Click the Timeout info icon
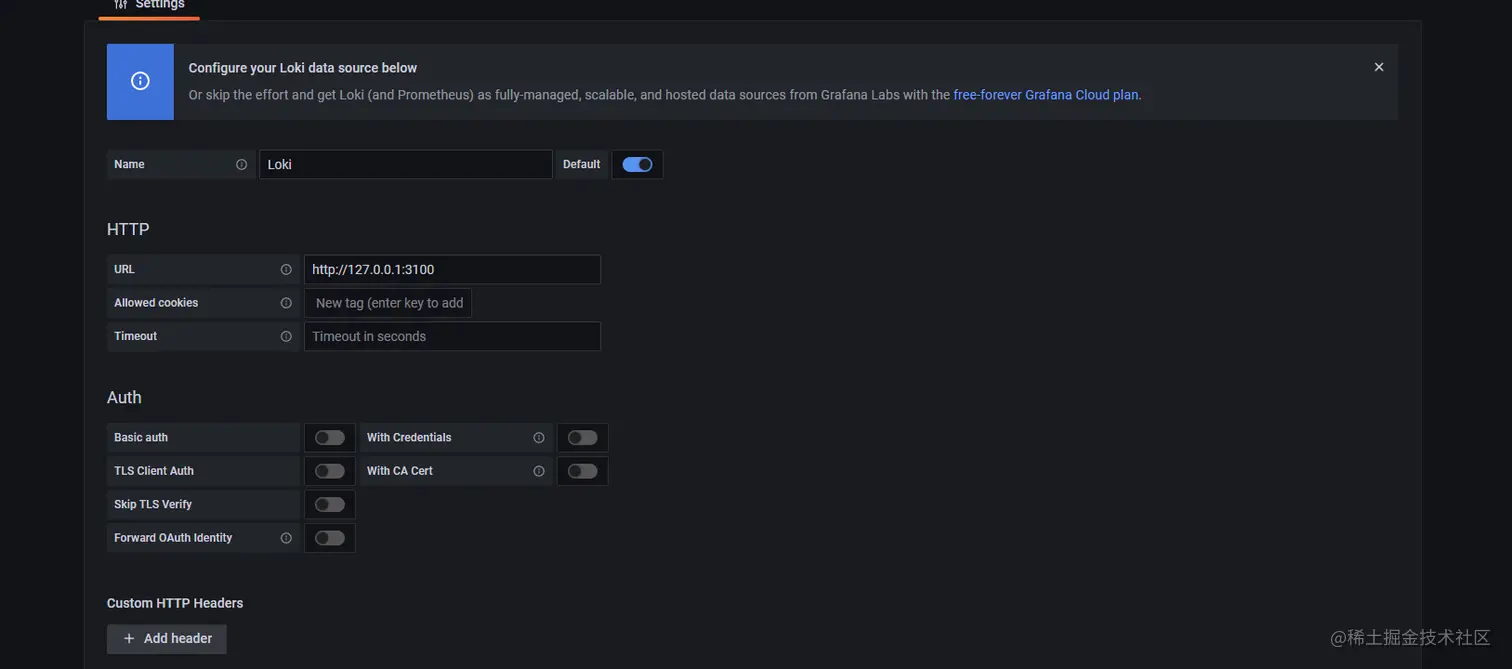This screenshot has height=669, width=1512. pos(286,337)
